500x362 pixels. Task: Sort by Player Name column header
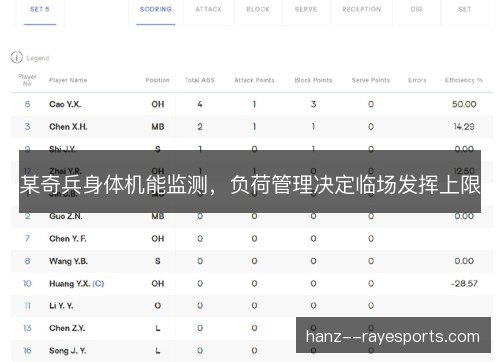click(x=68, y=80)
